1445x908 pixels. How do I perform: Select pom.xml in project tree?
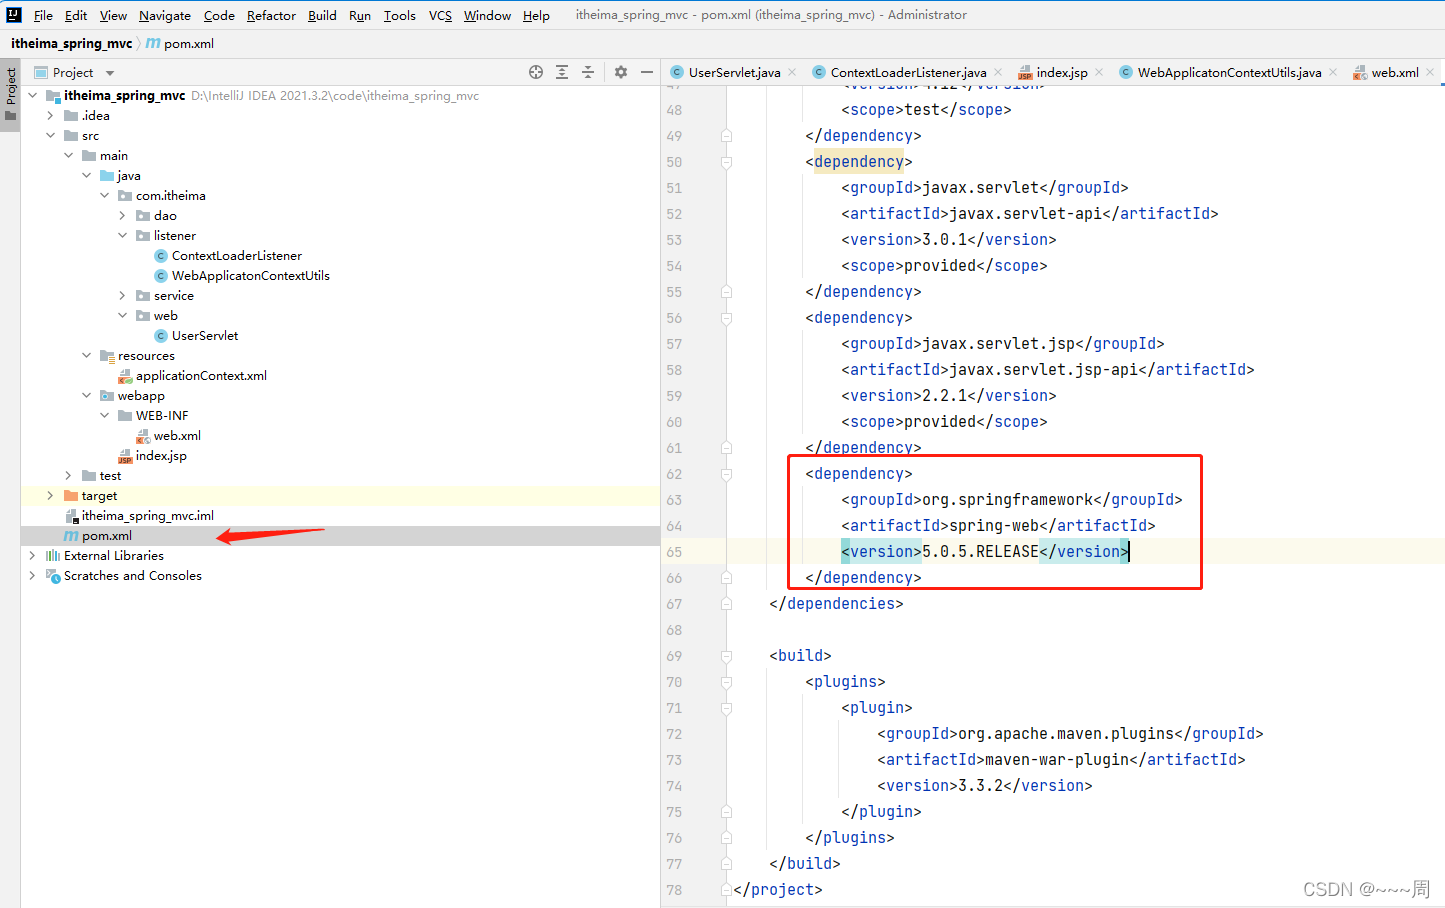pyautogui.click(x=106, y=535)
